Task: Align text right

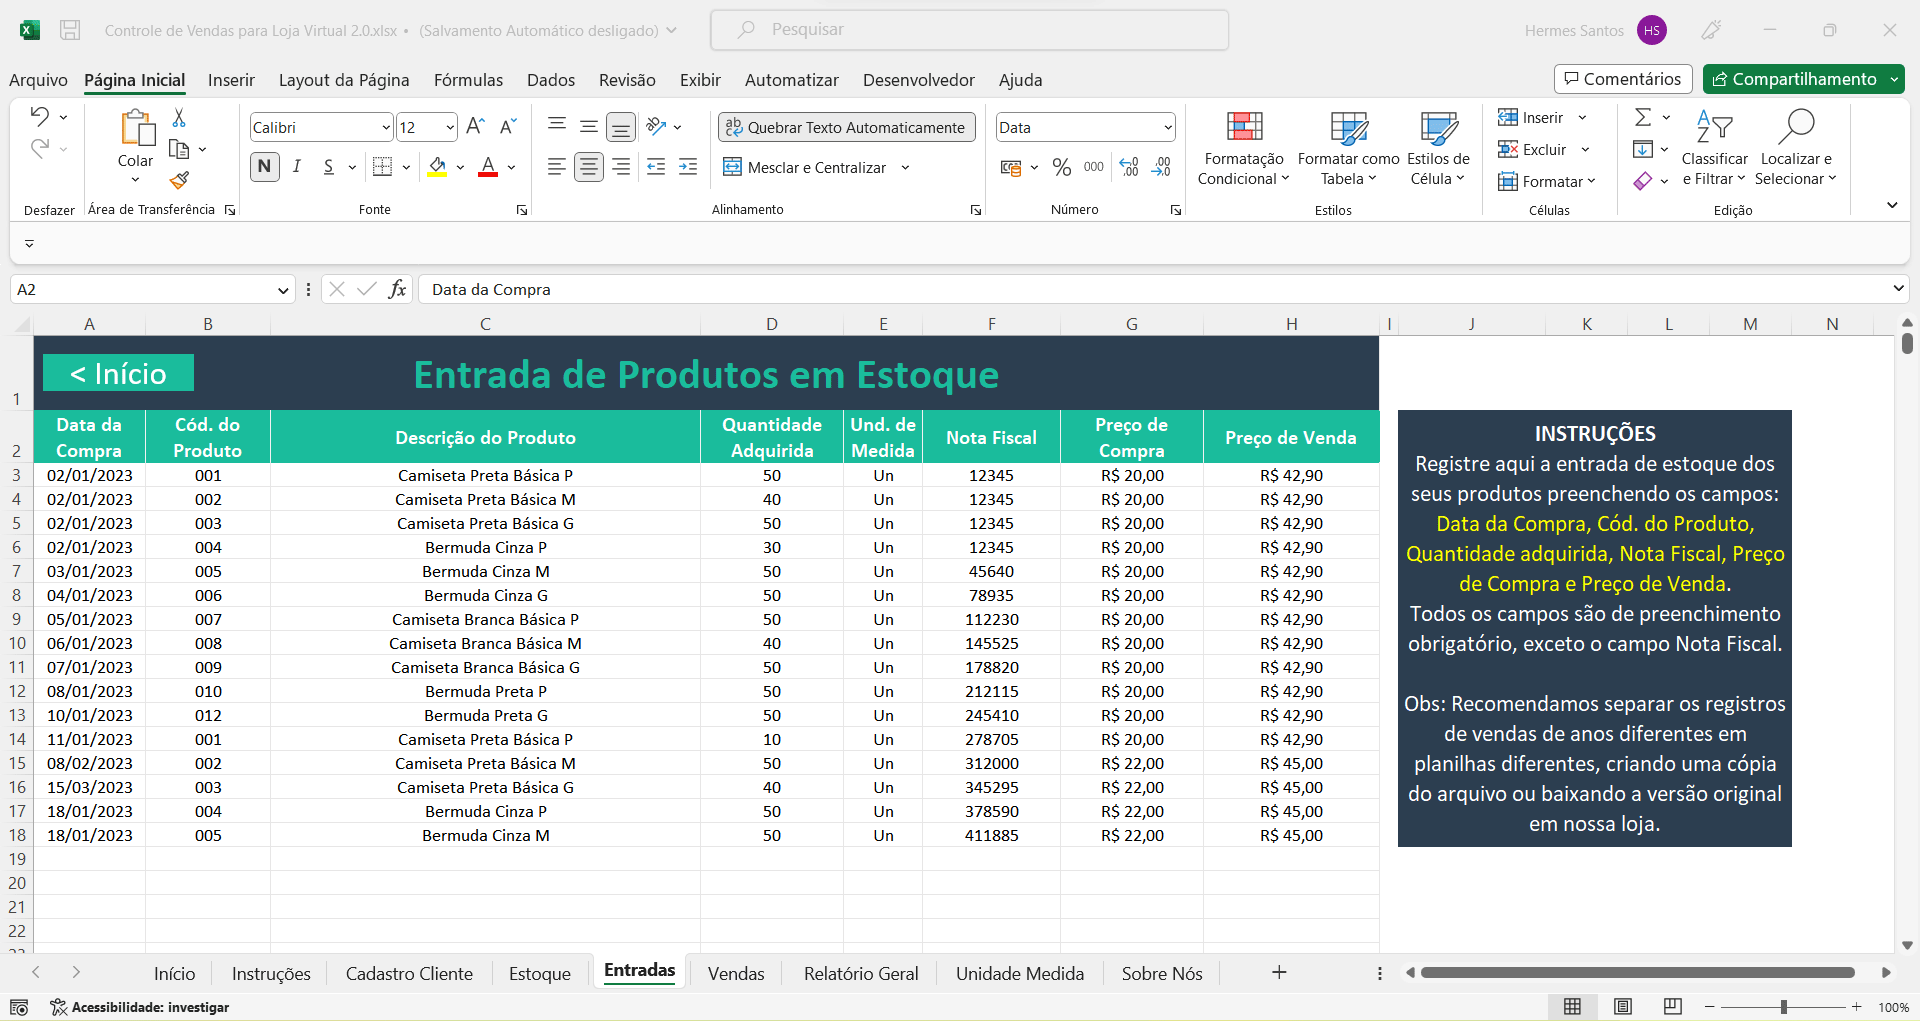Action: 621,167
